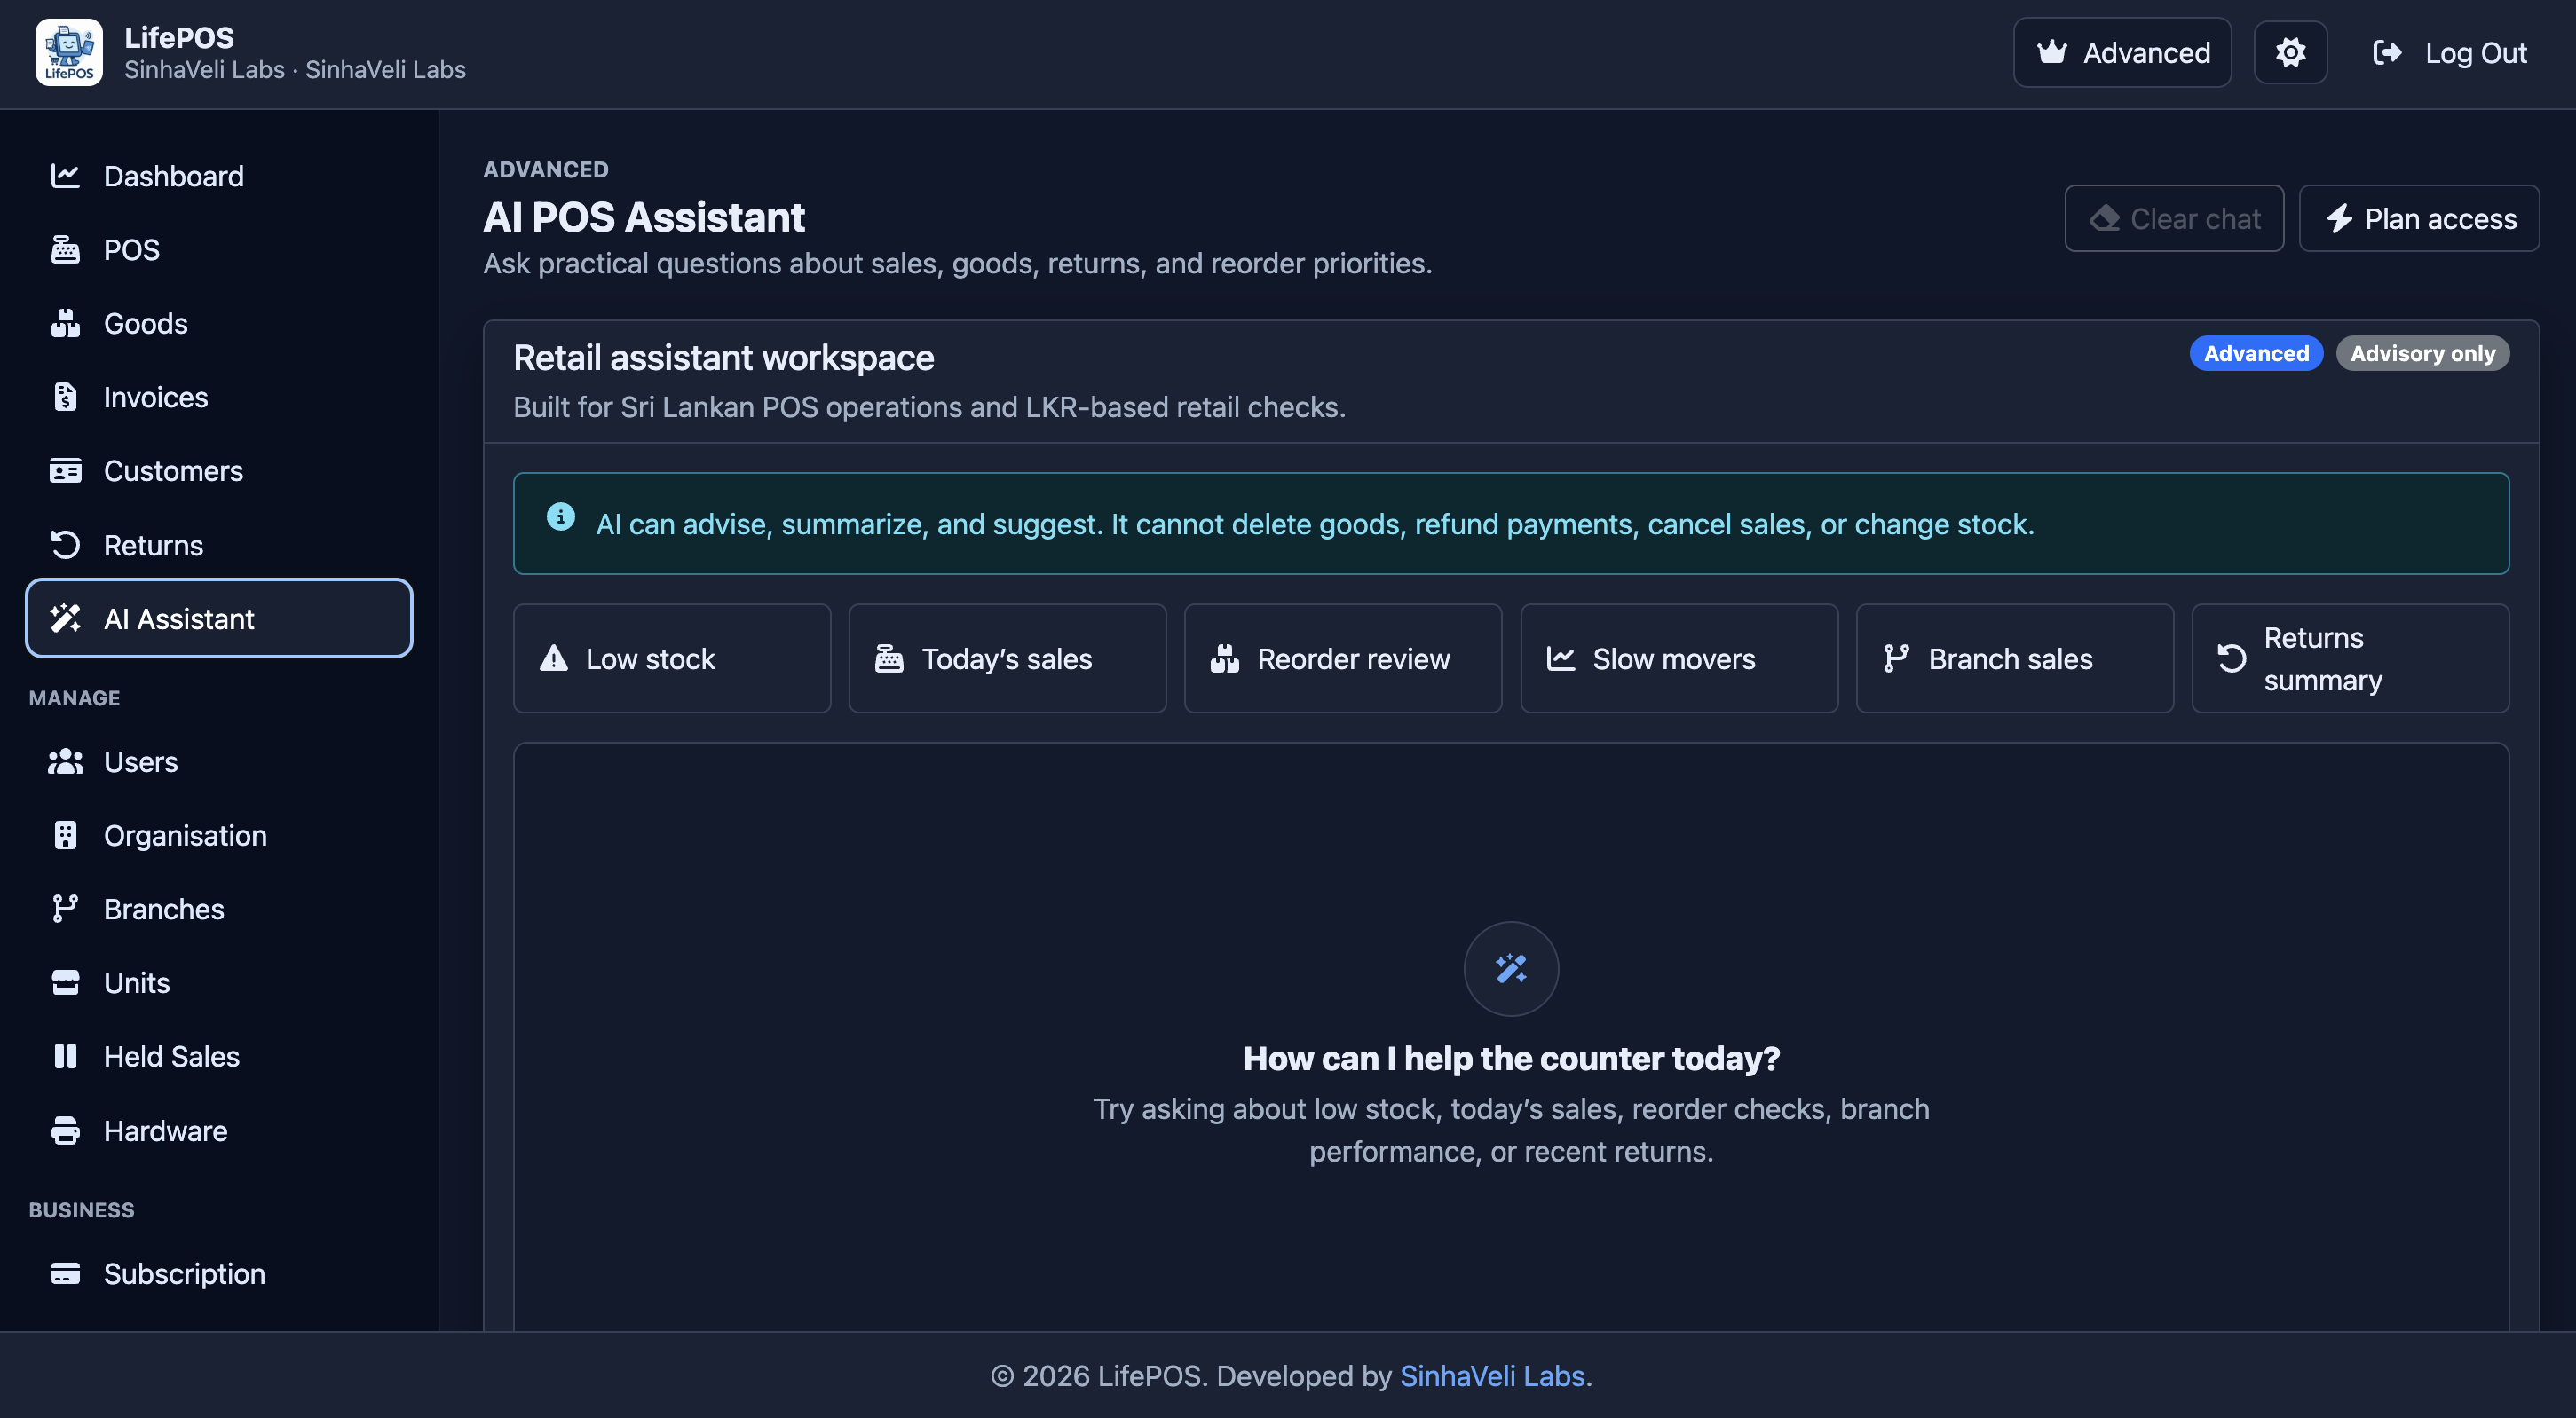Click the POS cash register icon
This screenshot has width=2576, height=1418.
[65, 250]
